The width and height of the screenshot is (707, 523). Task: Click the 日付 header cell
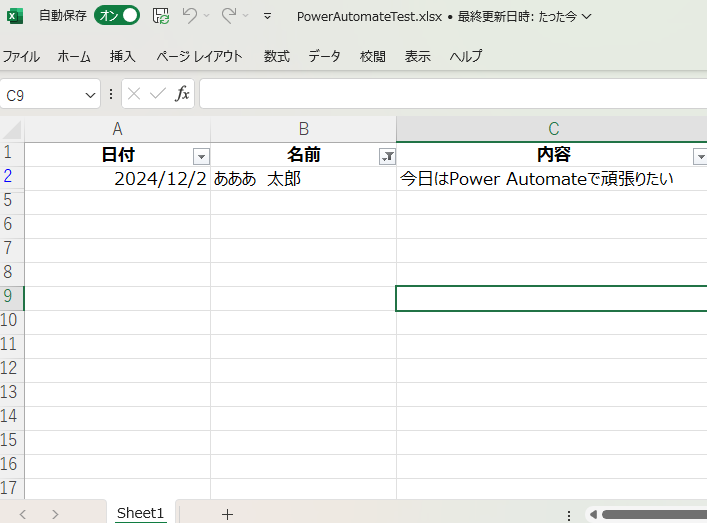[x=117, y=155]
